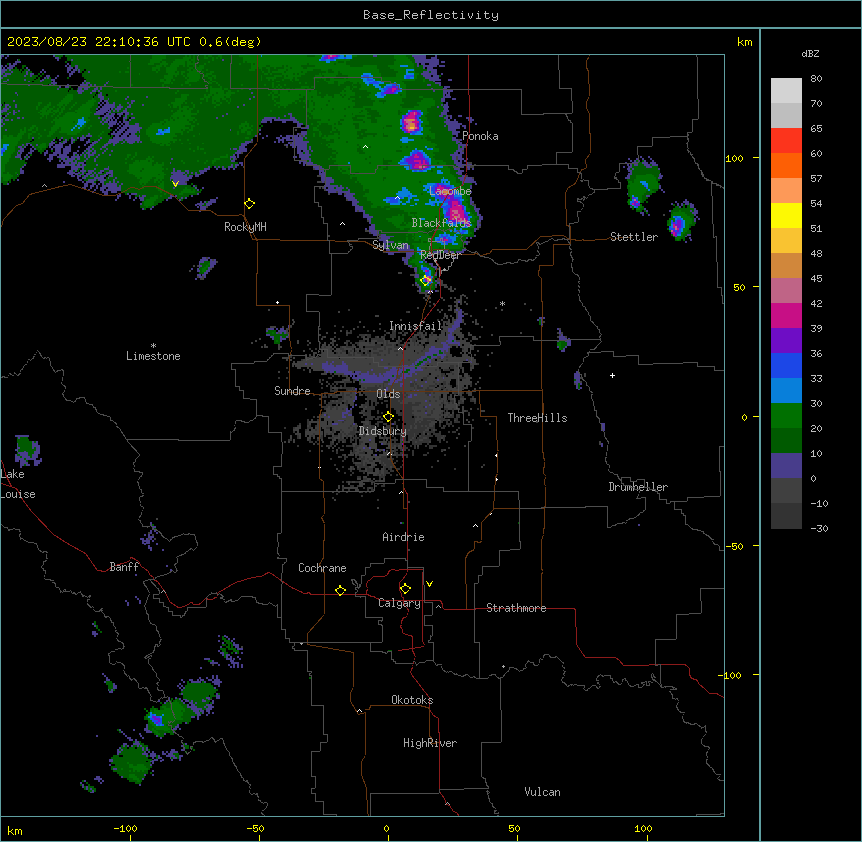The height and width of the screenshot is (842, 862).
Task: Select the dark green 20-10 dBZ swatch
Action: [x=786, y=441]
